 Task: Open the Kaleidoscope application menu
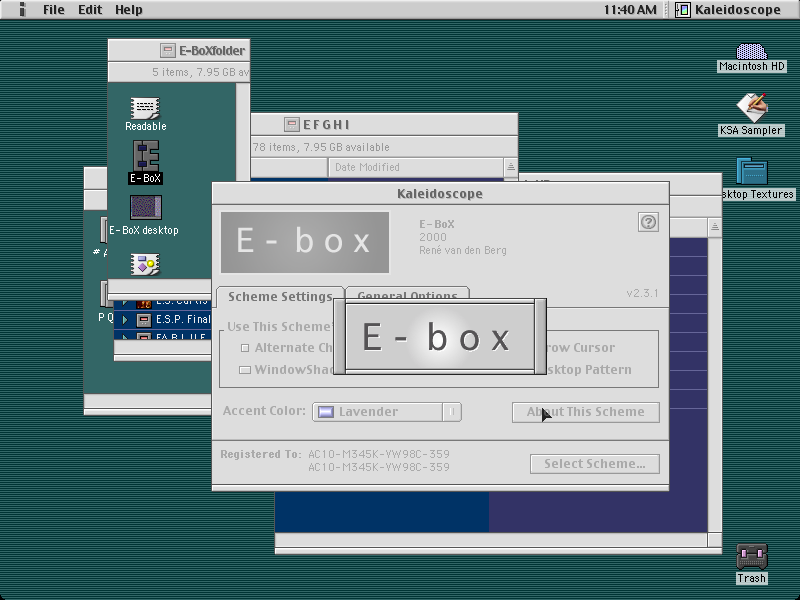click(x=729, y=10)
